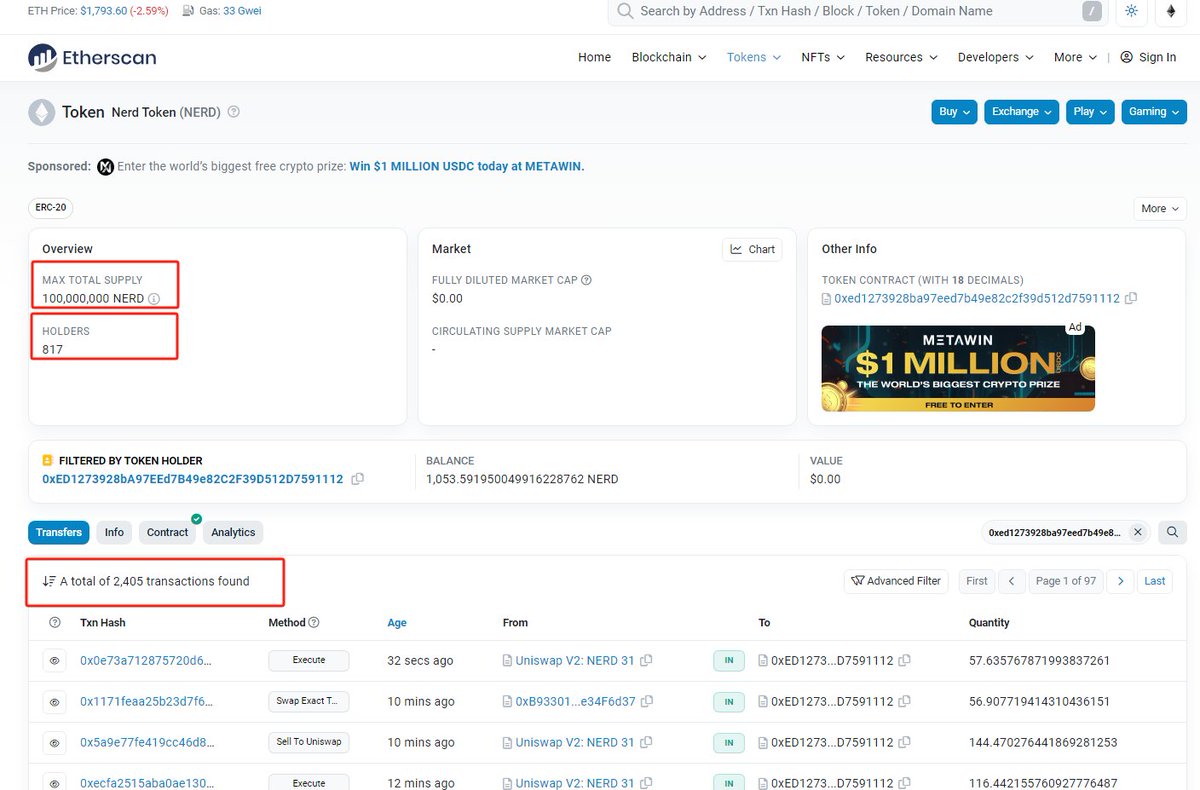This screenshot has height=790, width=1200.
Task: View details eye icon for 0x0e73a712875720d6 row
Action: tap(55, 660)
